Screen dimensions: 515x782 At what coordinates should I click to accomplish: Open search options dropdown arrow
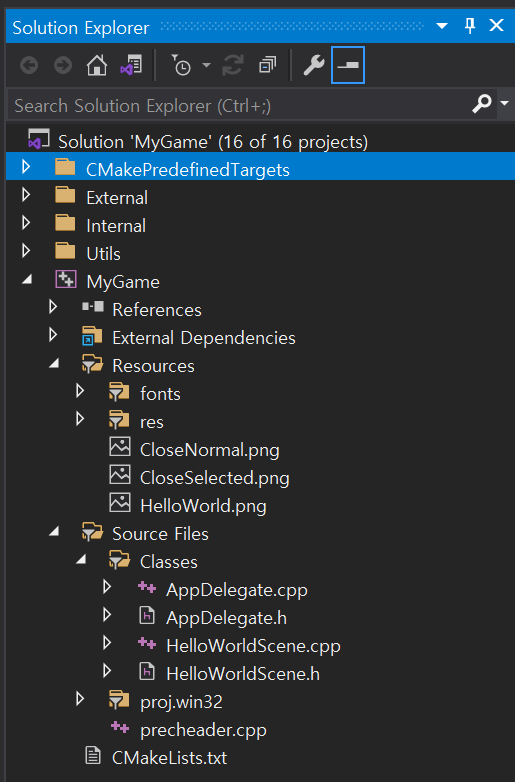click(505, 103)
